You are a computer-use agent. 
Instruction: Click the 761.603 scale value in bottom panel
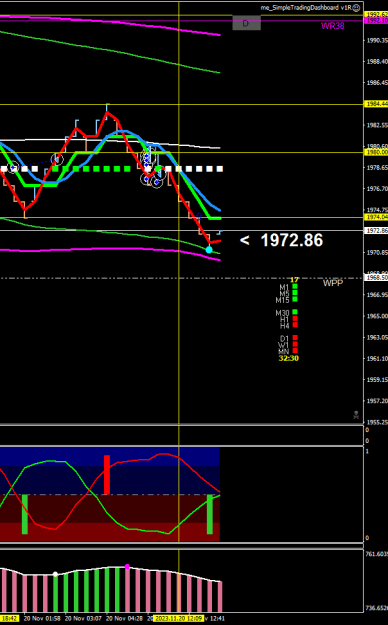376,554
